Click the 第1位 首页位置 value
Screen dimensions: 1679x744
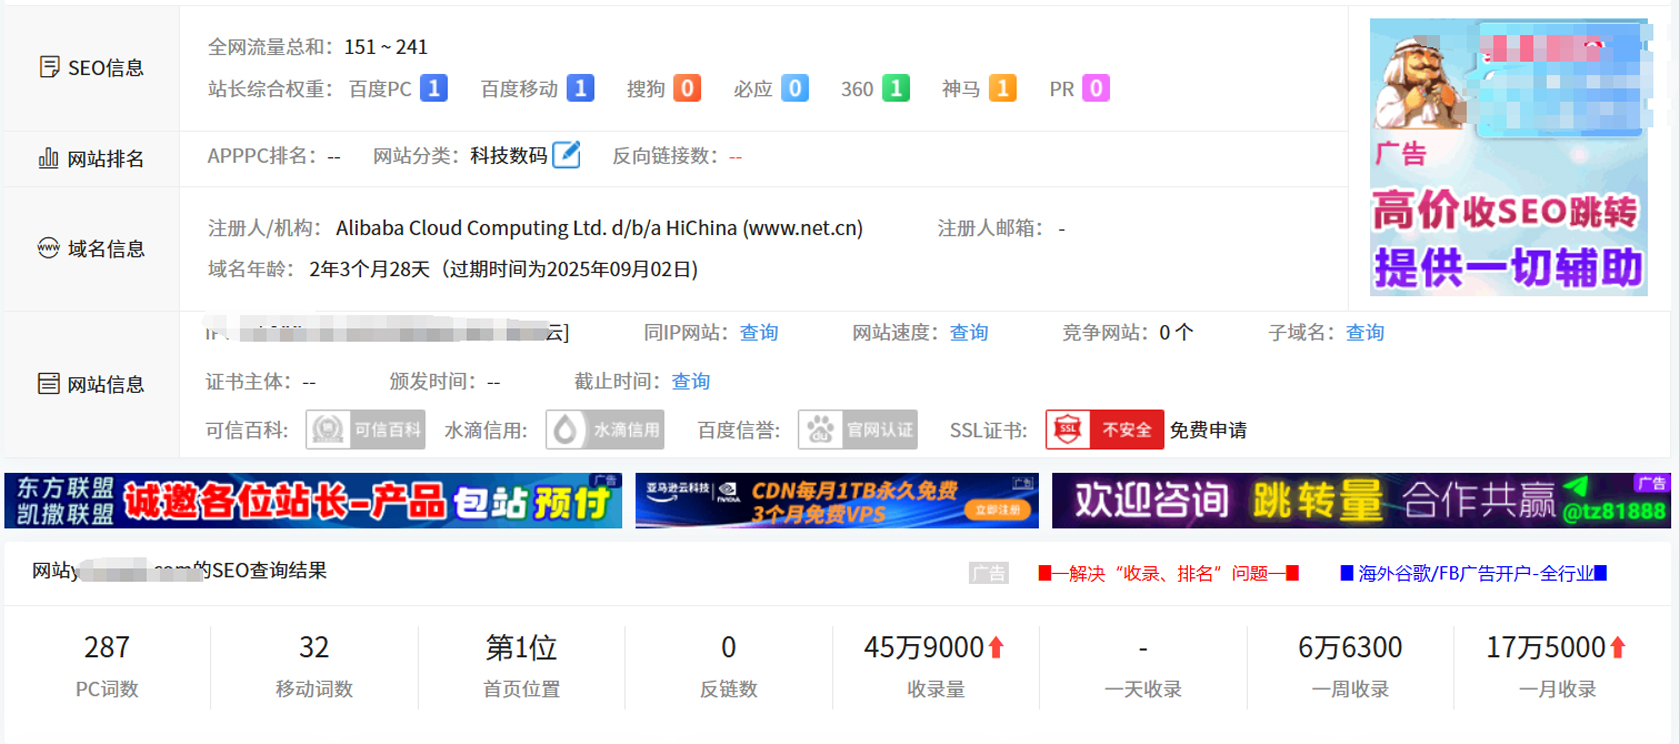coord(521,648)
